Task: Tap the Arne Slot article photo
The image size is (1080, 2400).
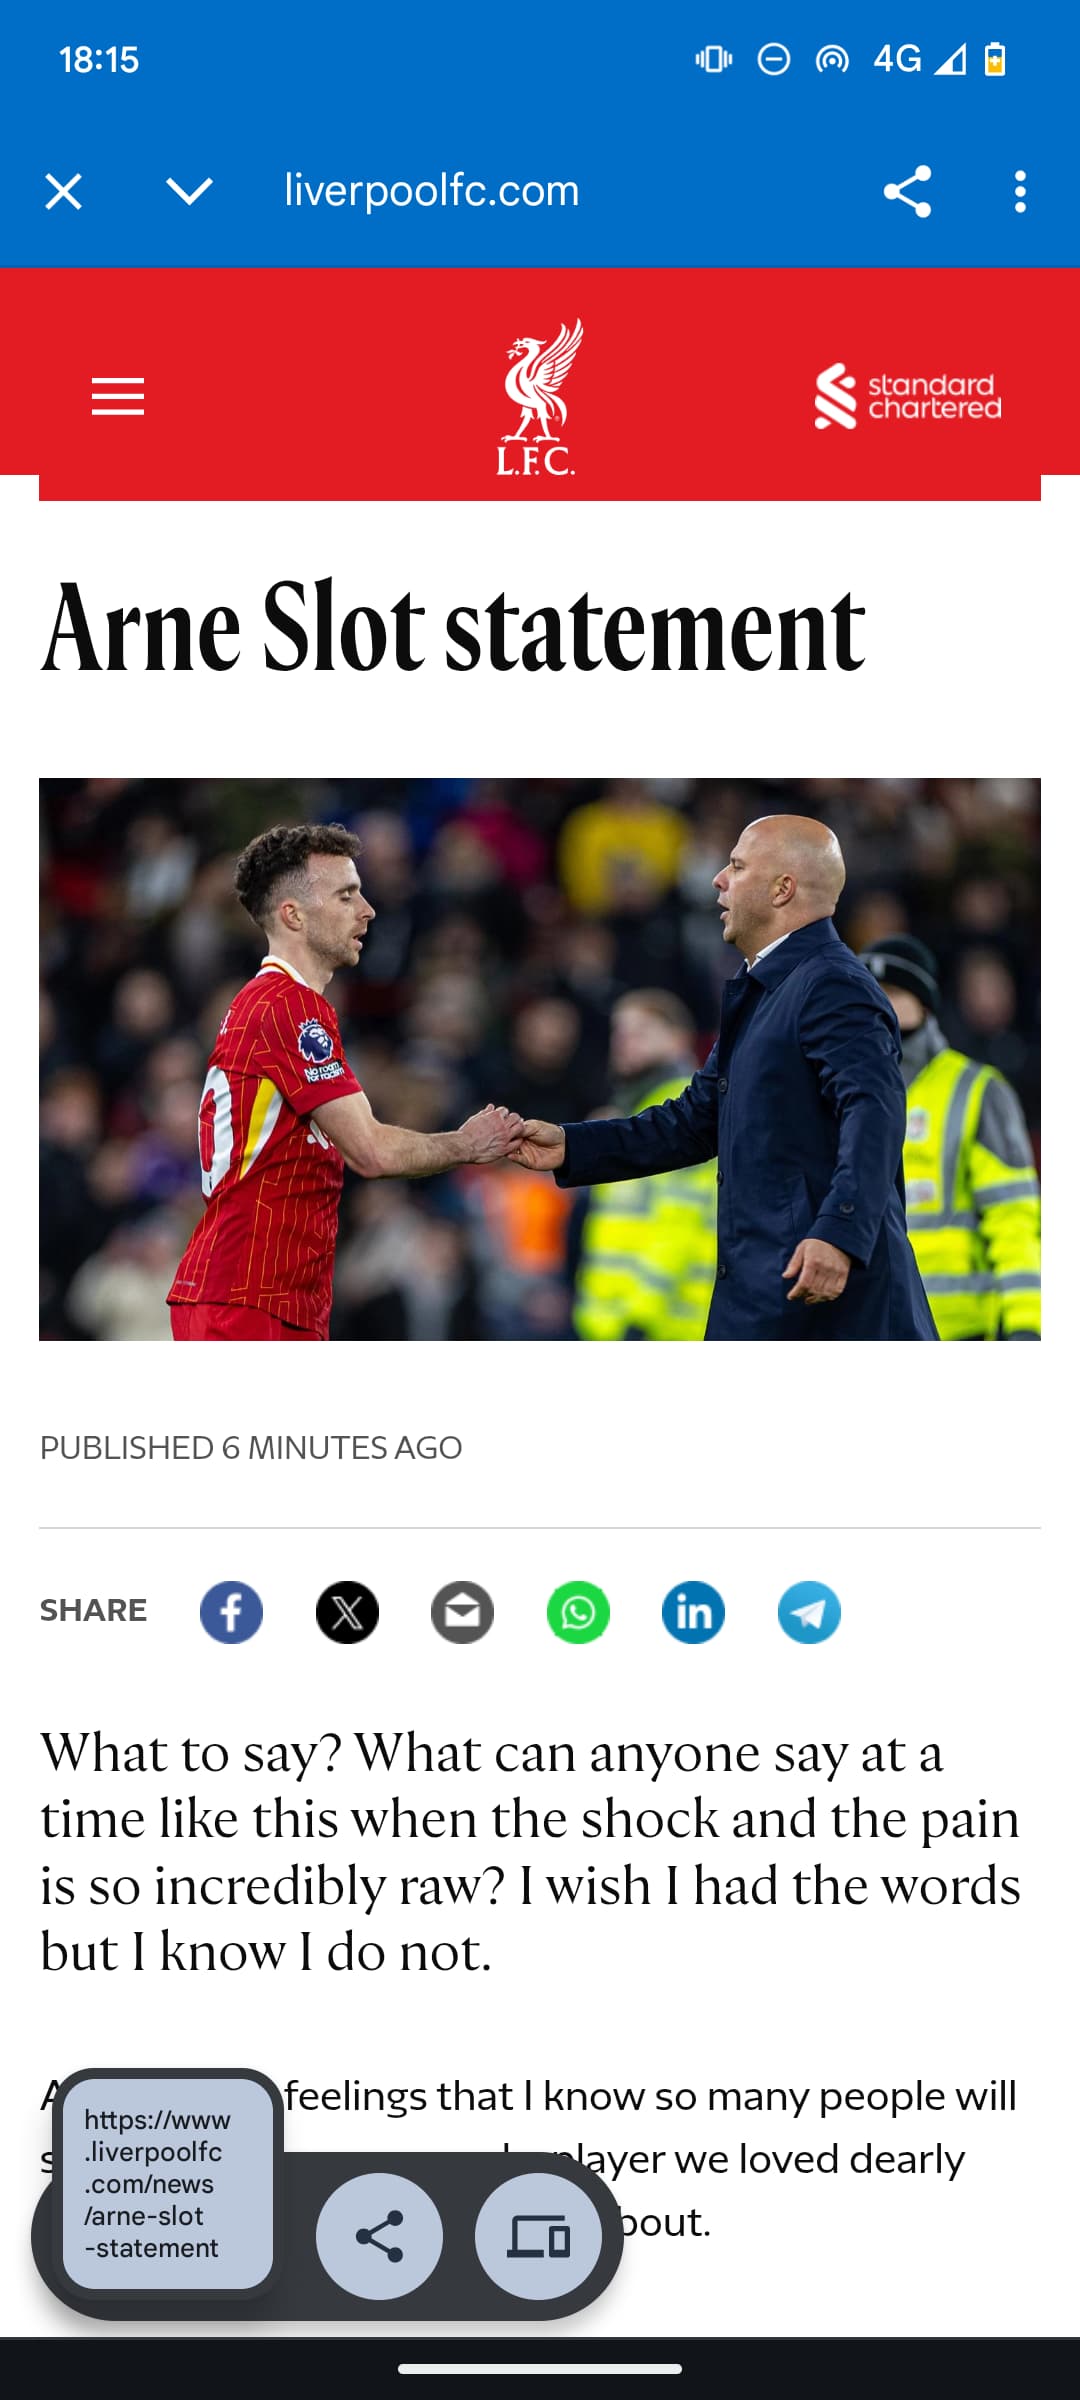Action: pyautogui.click(x=540, y=1059)
